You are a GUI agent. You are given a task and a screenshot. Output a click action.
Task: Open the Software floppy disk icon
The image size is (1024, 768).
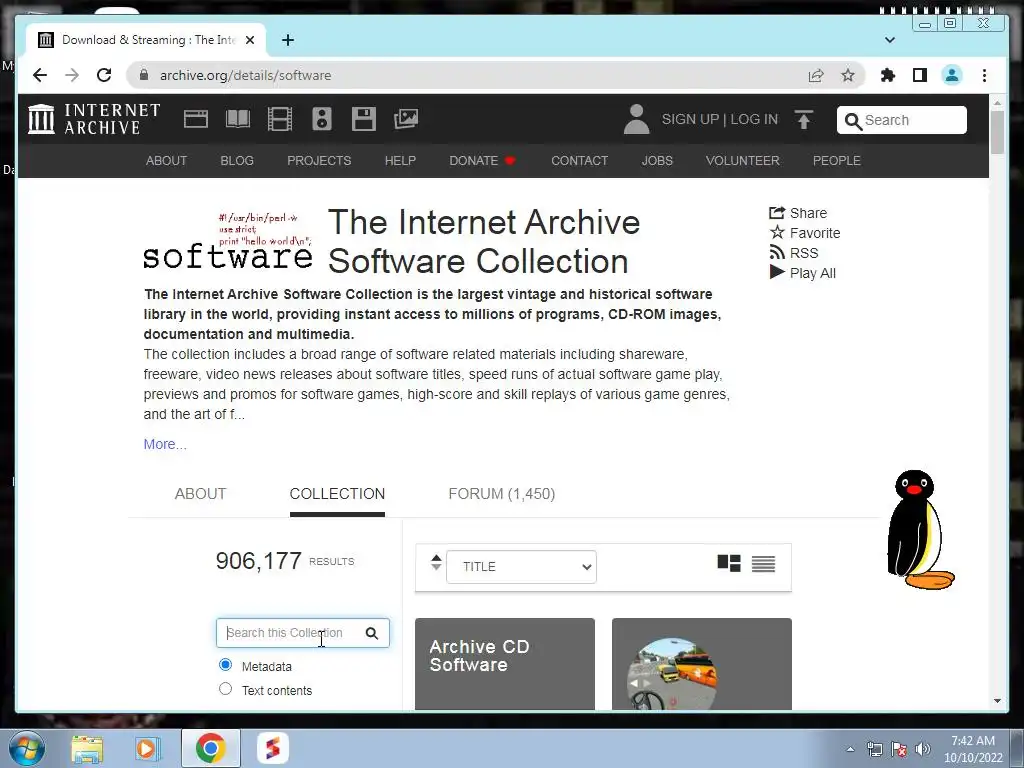[x=364, y=119]
